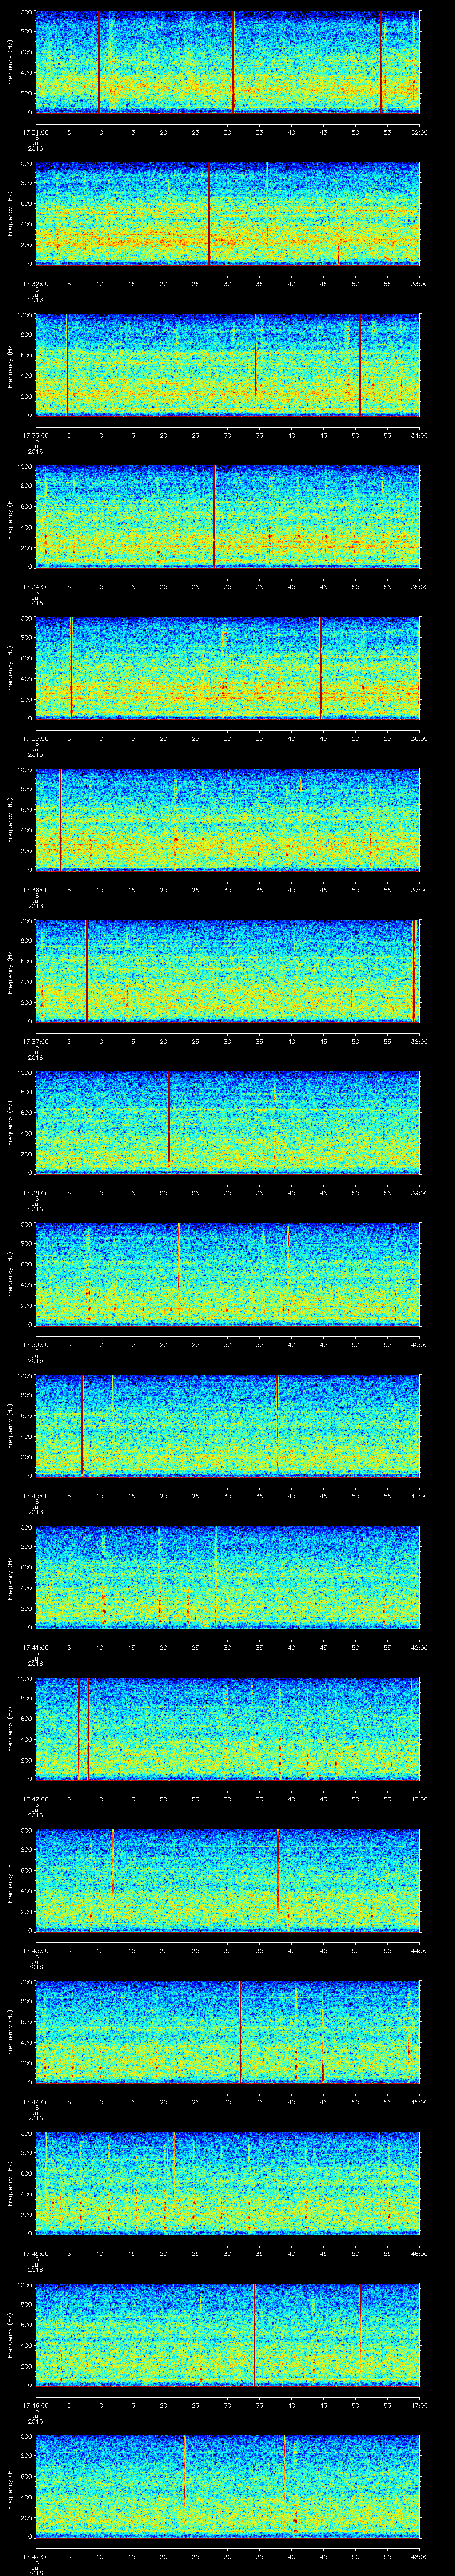Click the 41:00 end time label
Viewport: 455px width, 2576px height.
[x=420, y=1495]
